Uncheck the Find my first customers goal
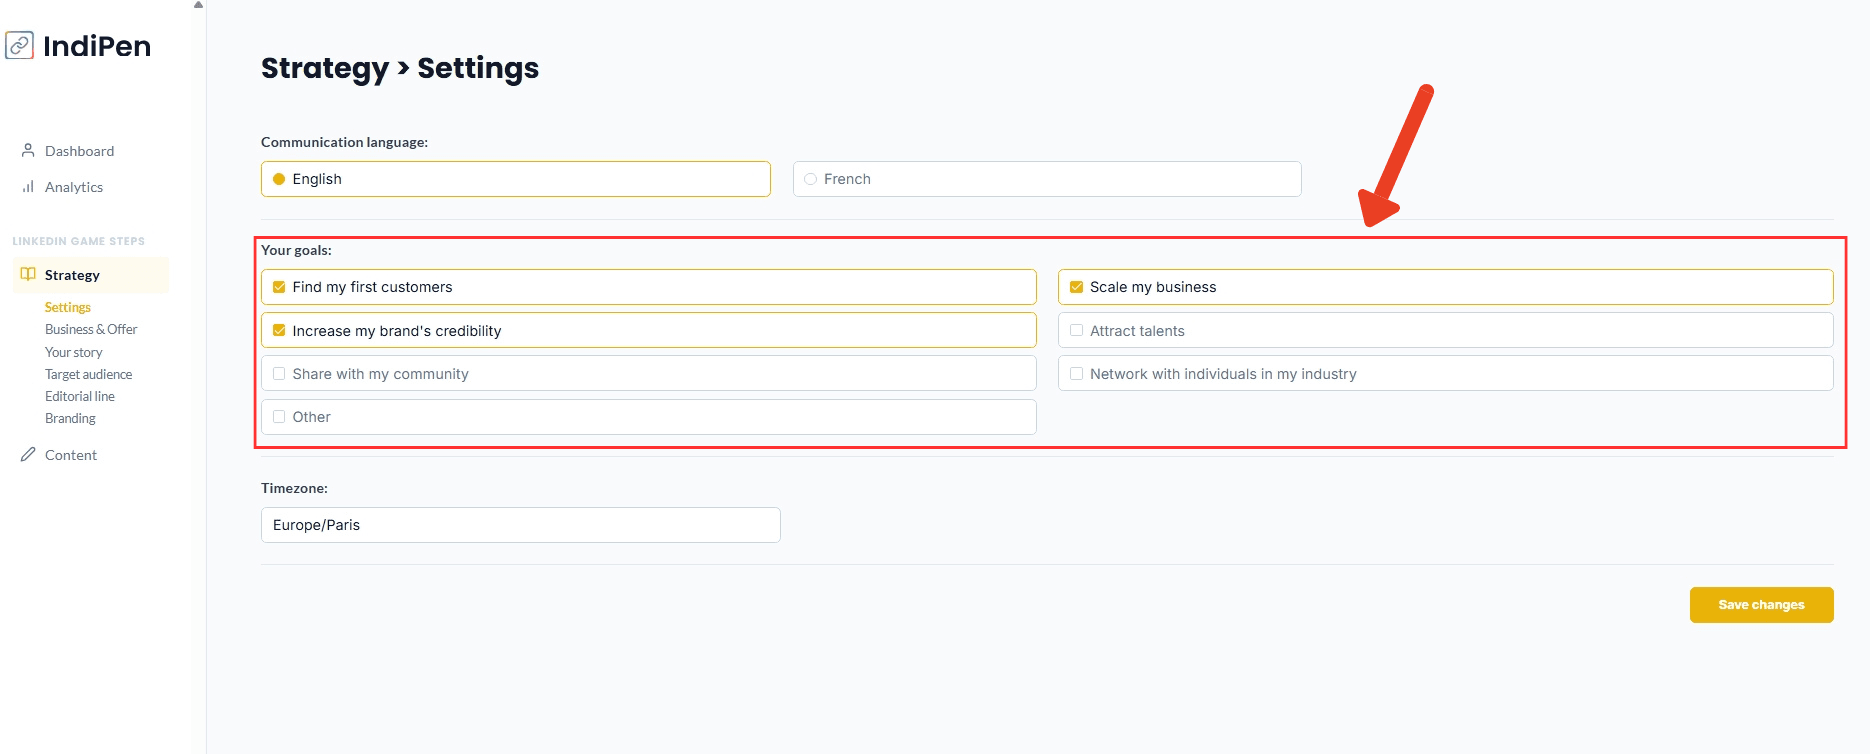The image size is (1870, 754). coord(279,287)
